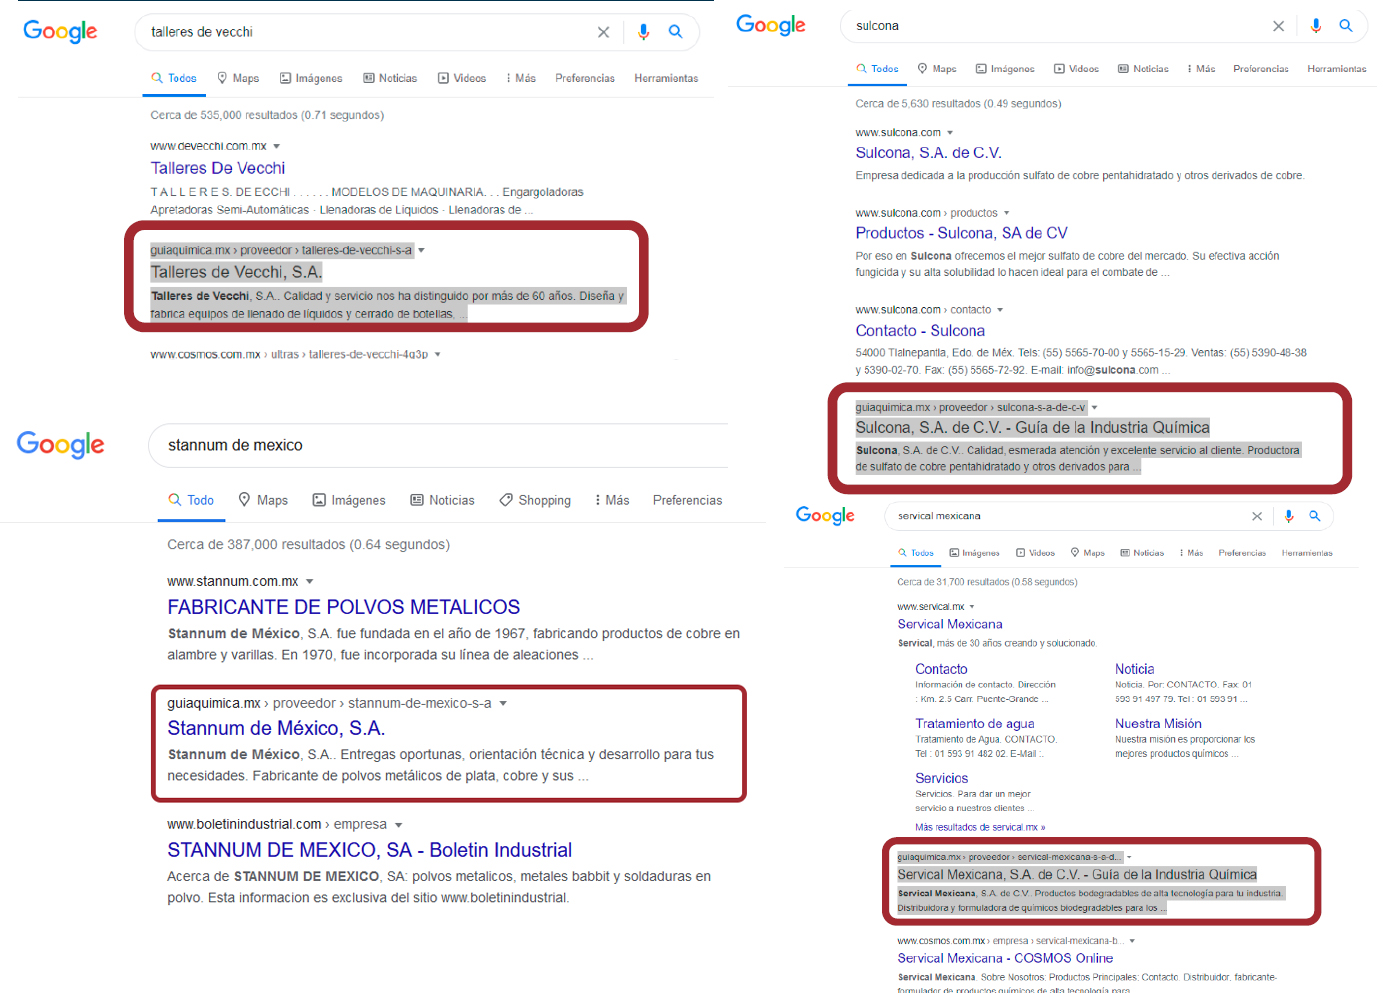Open "Productos - Sulcona, SA de CV" result
The height and width of the screenshot is (993, 1396).
[x=961, y=233]
